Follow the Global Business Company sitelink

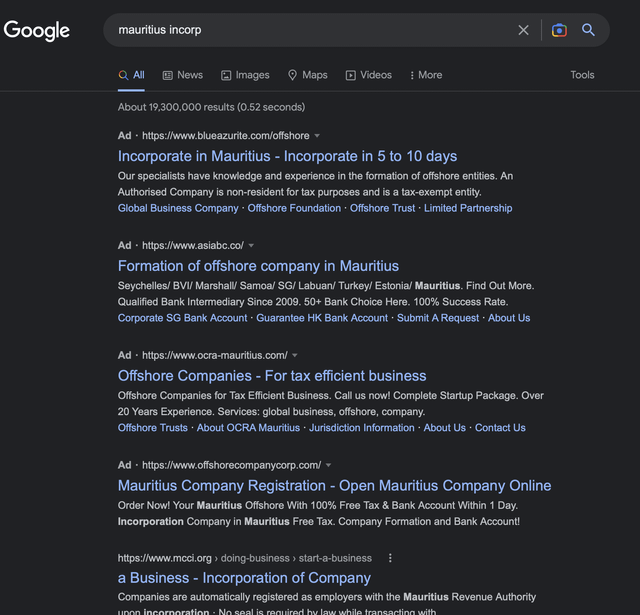(x=178, y=208)
